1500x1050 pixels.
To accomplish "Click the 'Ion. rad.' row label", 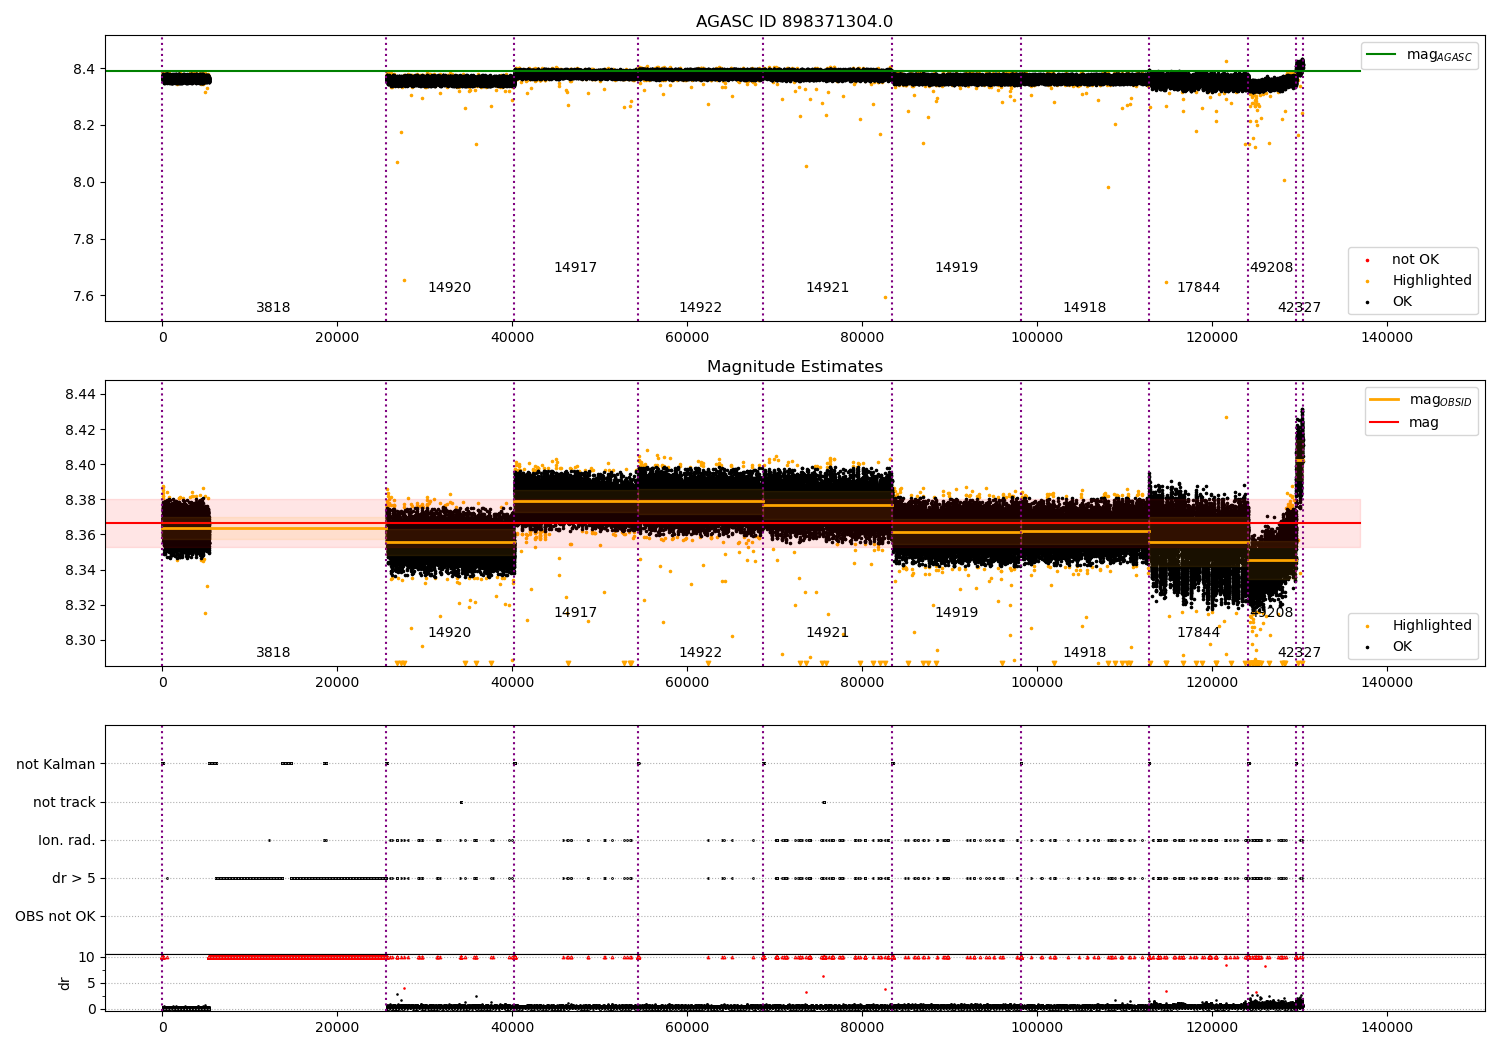I will pyautogui.click(x=67, y=840).
